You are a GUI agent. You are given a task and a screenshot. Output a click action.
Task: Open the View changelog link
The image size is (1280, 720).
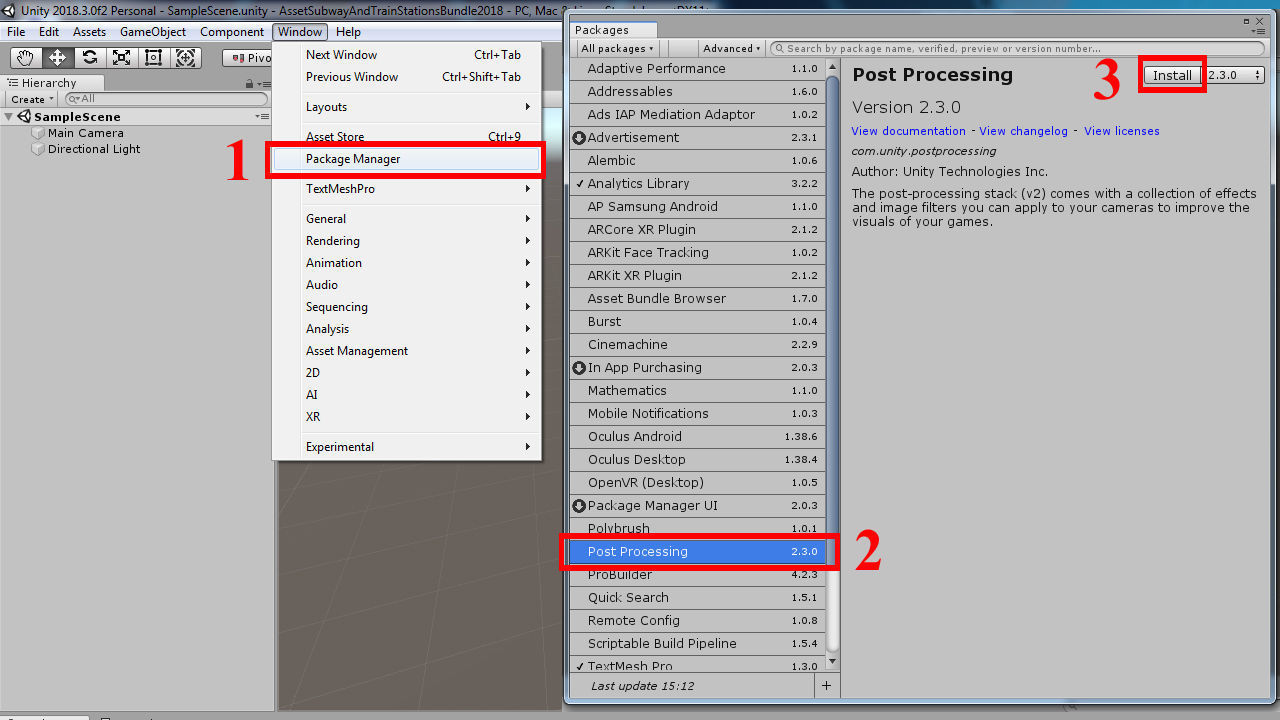tap(1024, 131)
